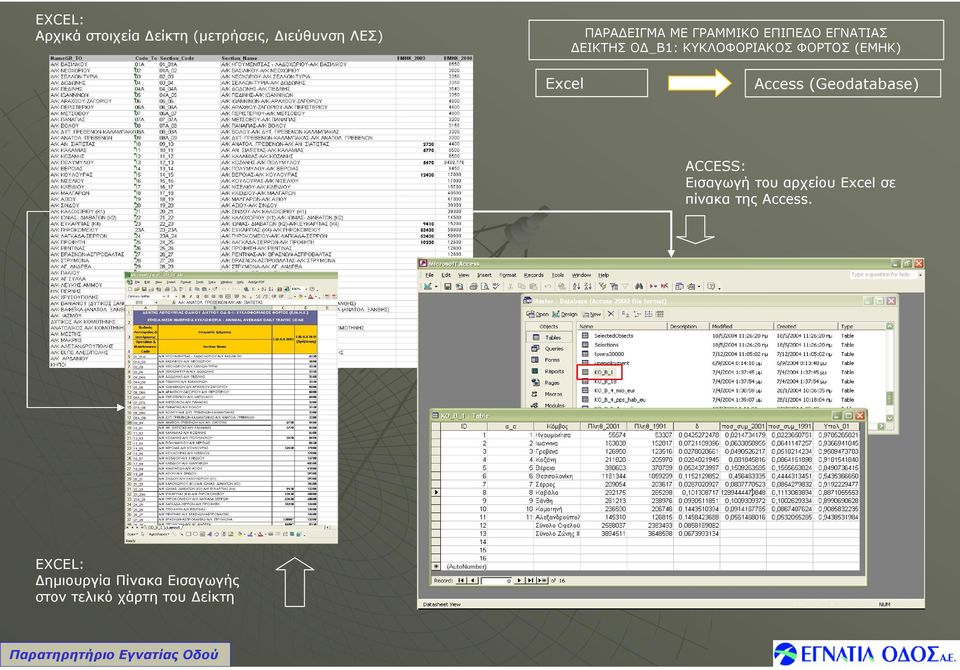Image resolution: width=960 pixels, height=670 pixels.
Task: Click the Πληθ_2001 column header in table
Action: pyautogui.click(x=604, y=426)
